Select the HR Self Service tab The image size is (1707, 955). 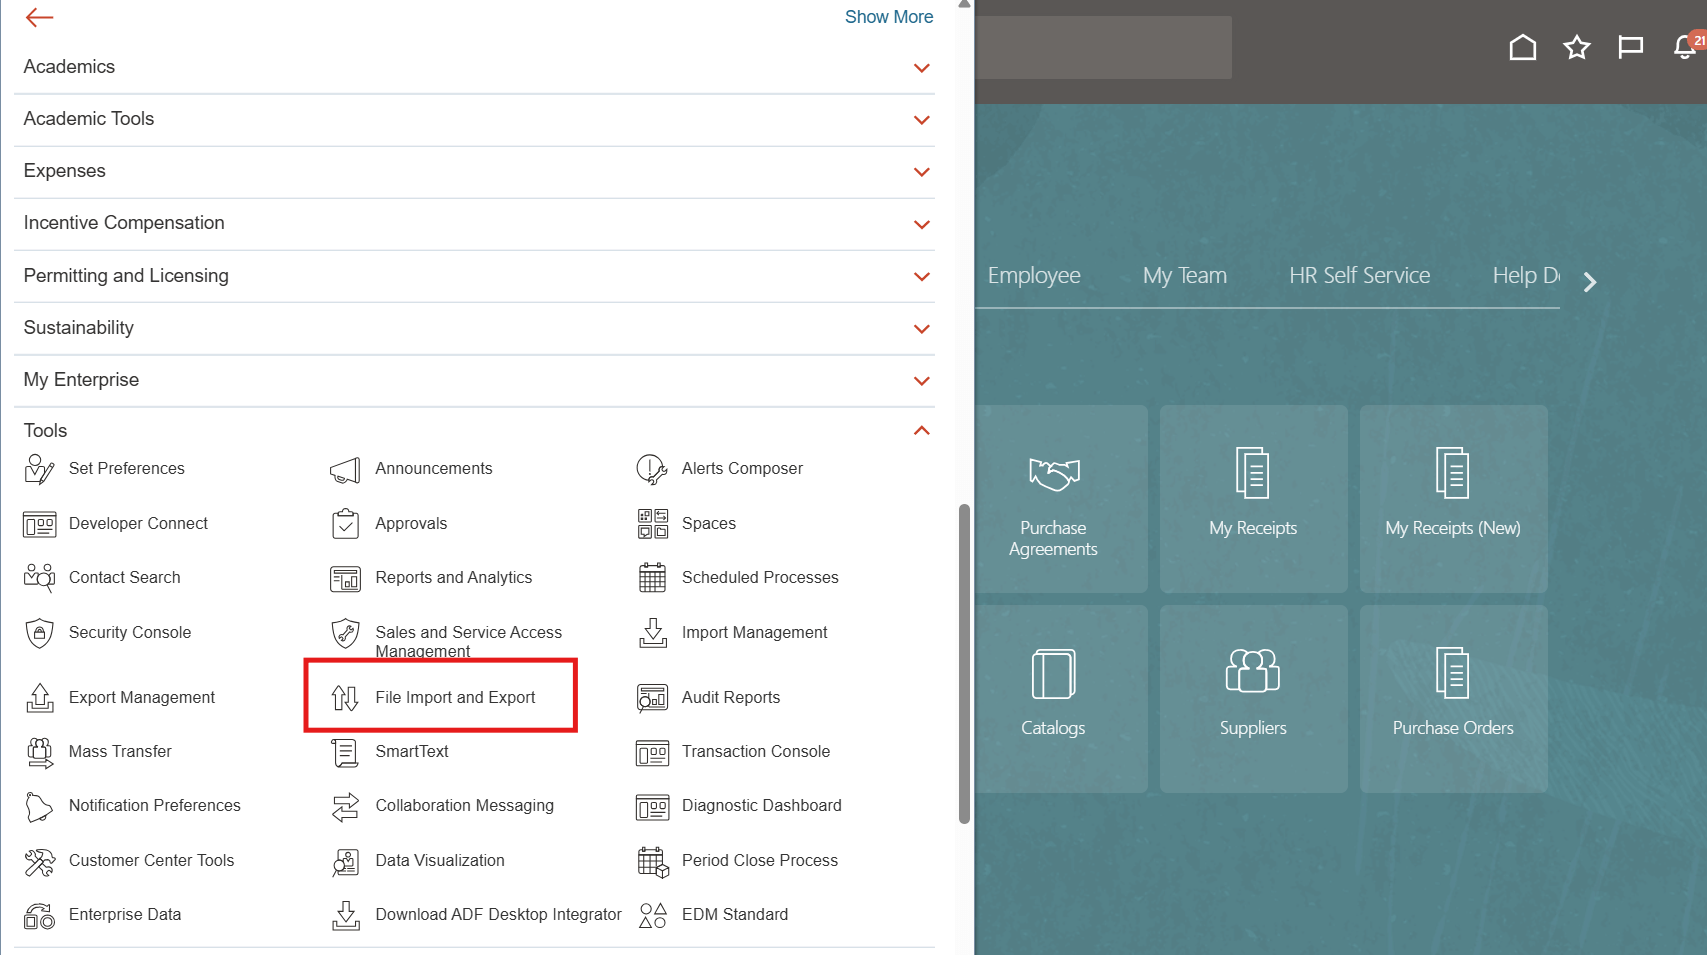pos(1359,276)
